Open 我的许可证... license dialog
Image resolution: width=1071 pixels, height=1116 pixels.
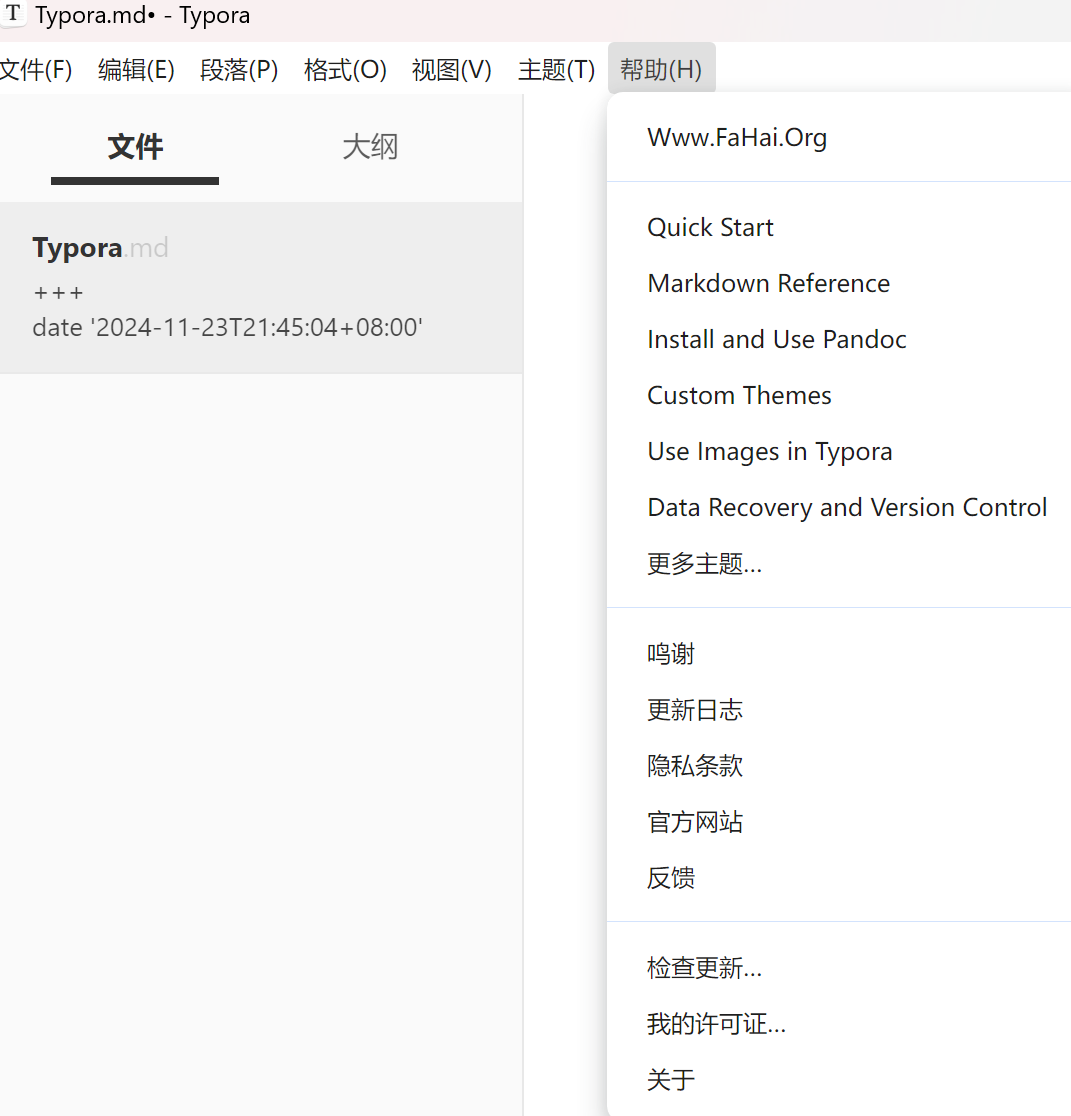pos(716,1024)
